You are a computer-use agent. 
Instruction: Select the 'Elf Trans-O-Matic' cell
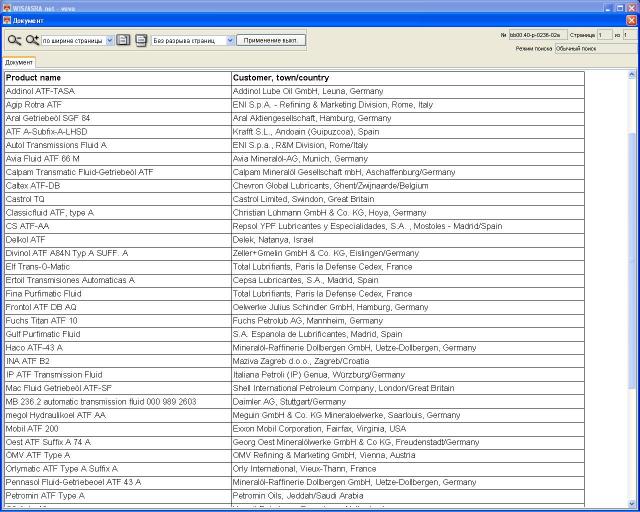118,267
